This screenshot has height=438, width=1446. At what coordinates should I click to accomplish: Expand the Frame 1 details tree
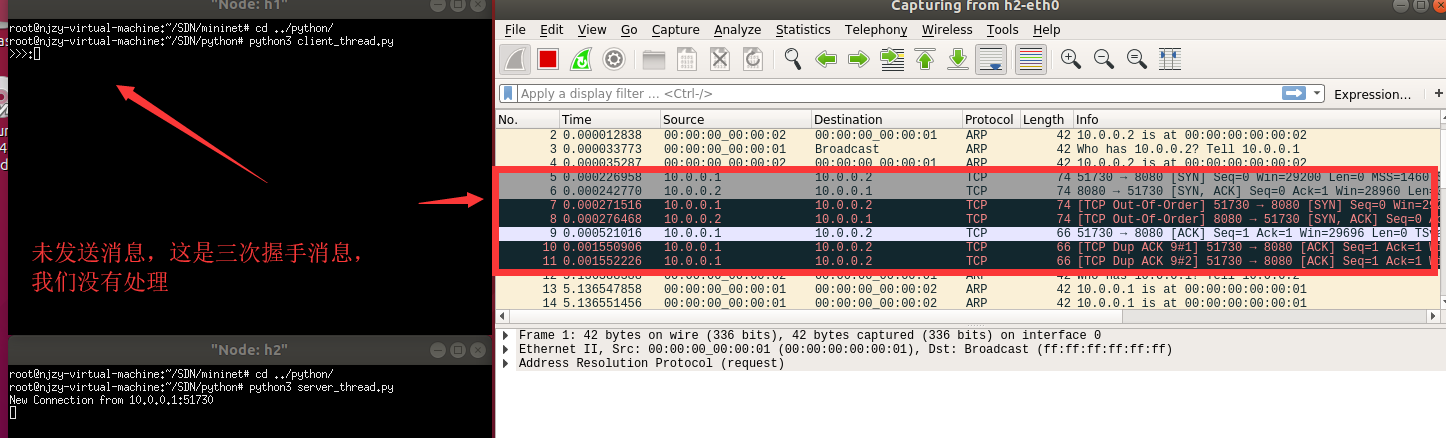tap(506, 335)
